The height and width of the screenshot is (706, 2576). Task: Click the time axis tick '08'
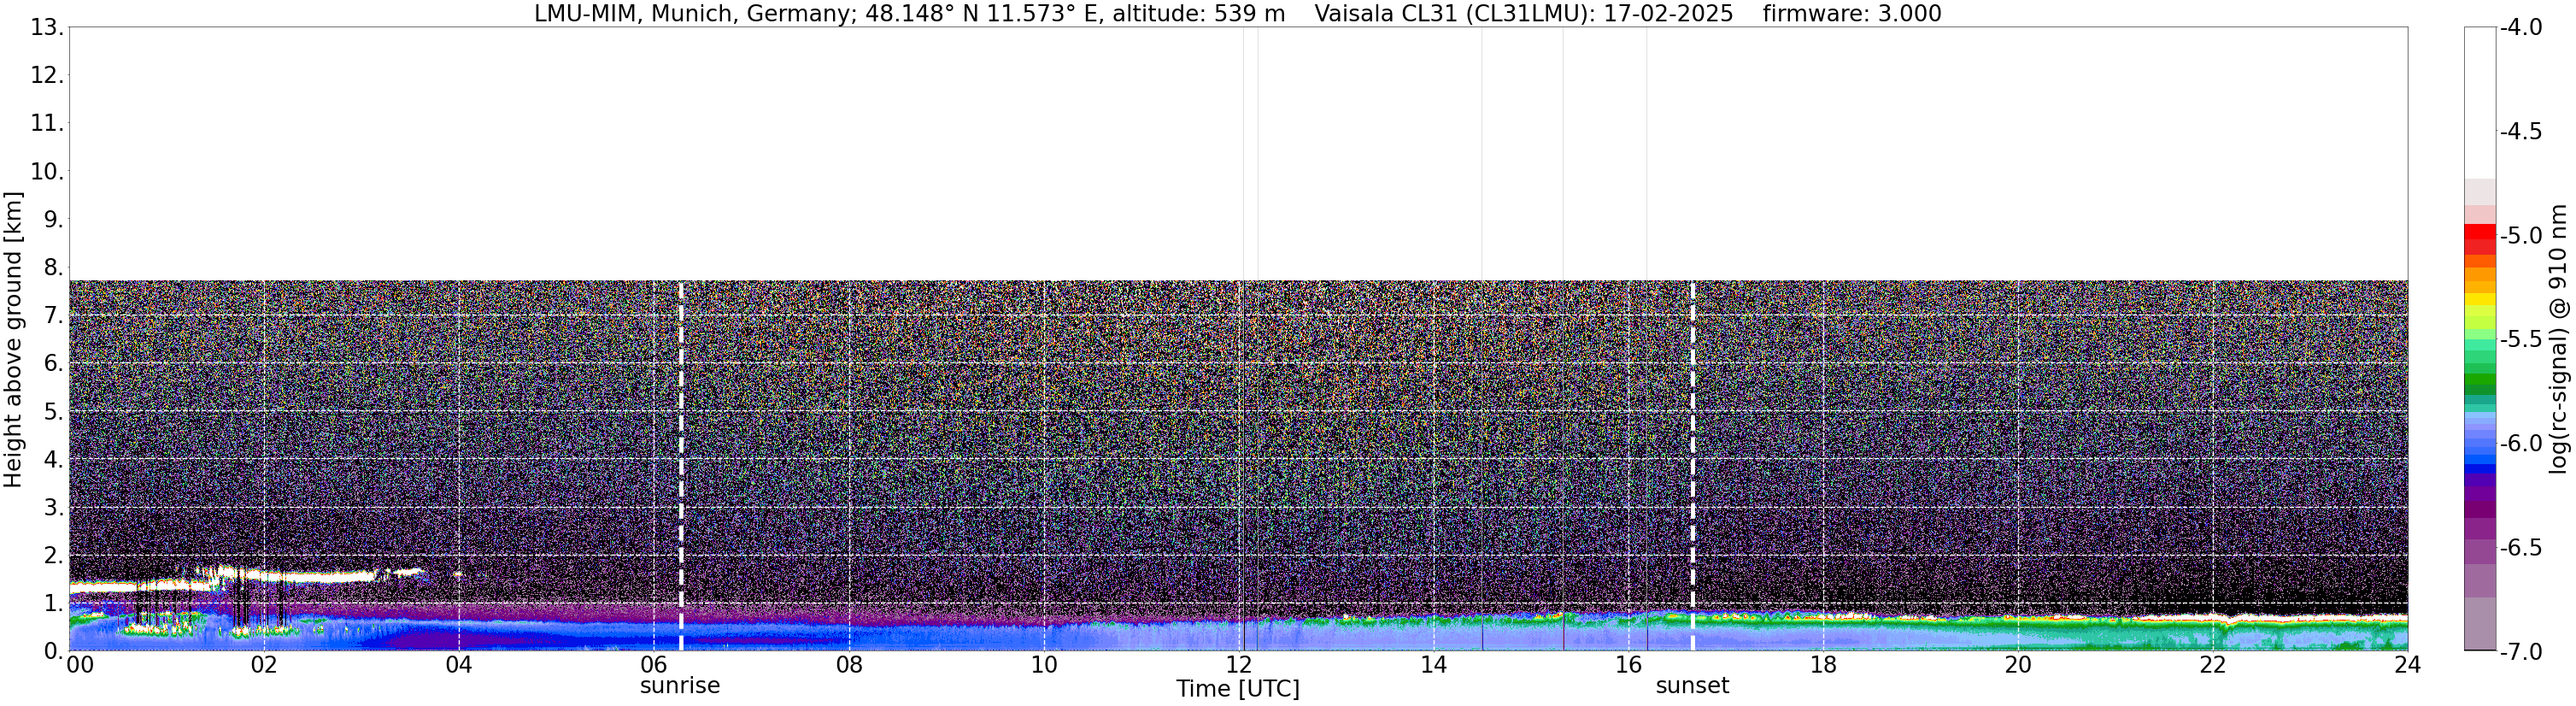coord(848,666)
